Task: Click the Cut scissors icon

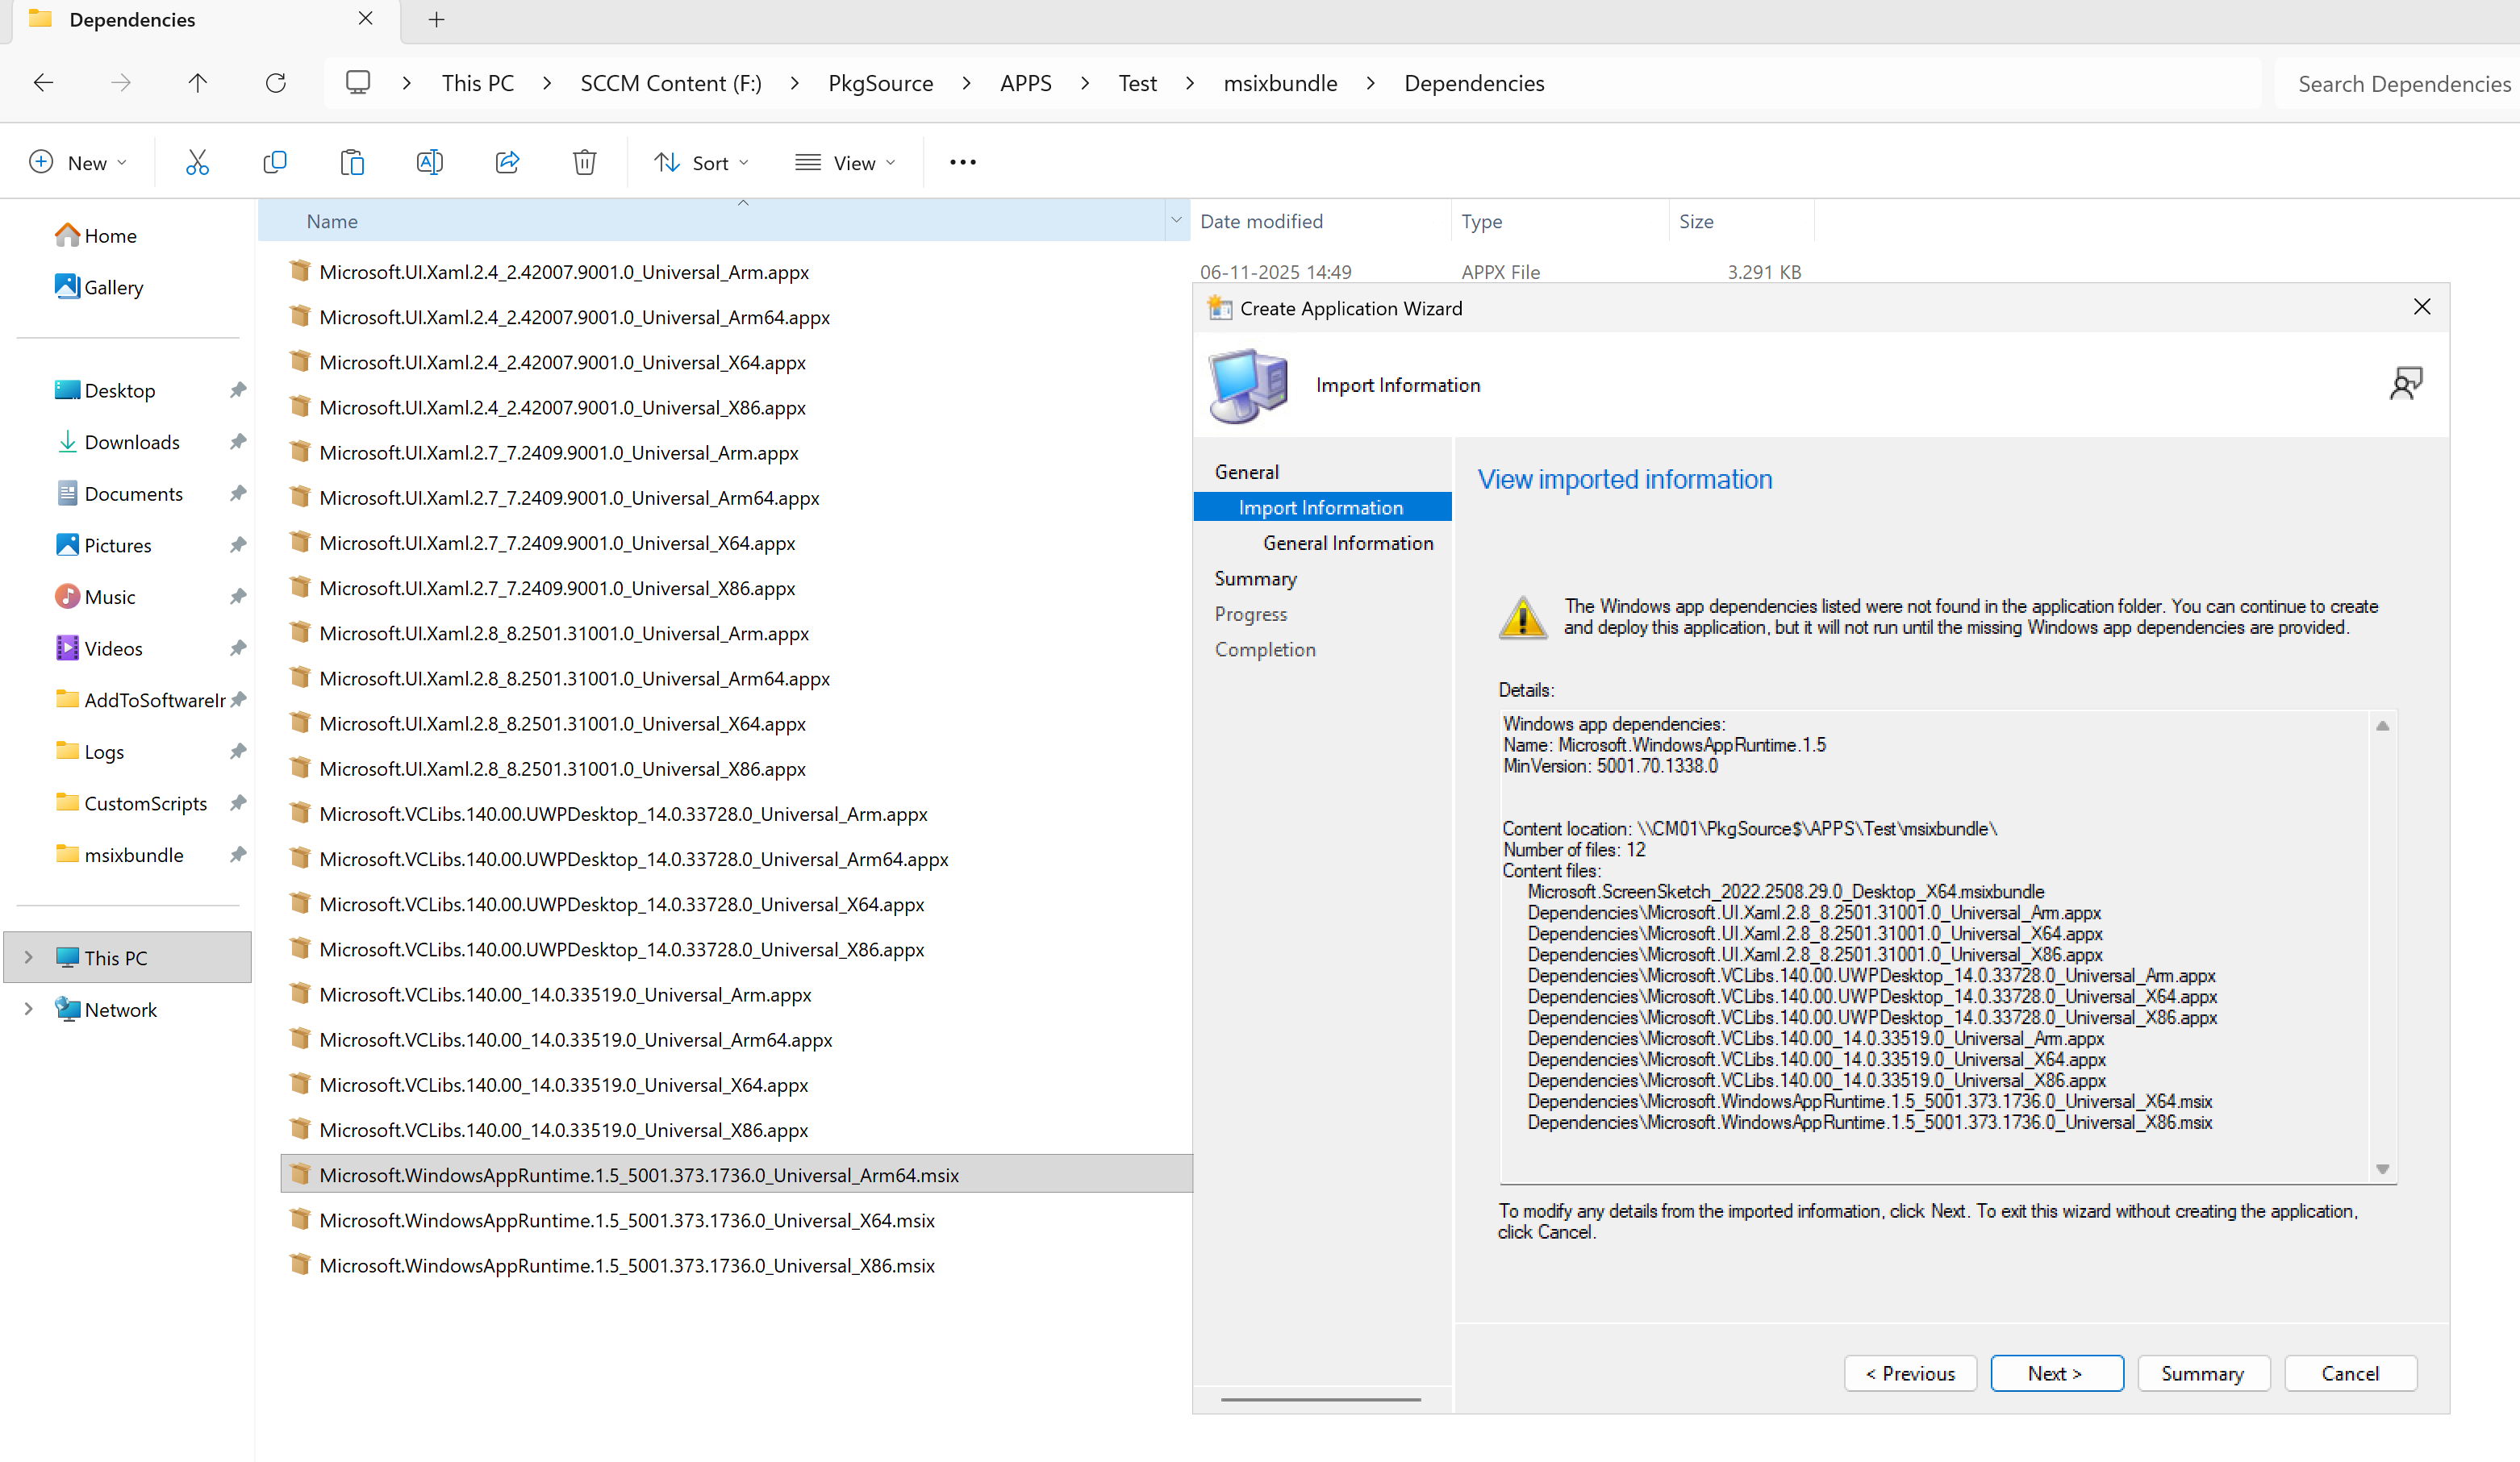Action: (x=197, y=163)
